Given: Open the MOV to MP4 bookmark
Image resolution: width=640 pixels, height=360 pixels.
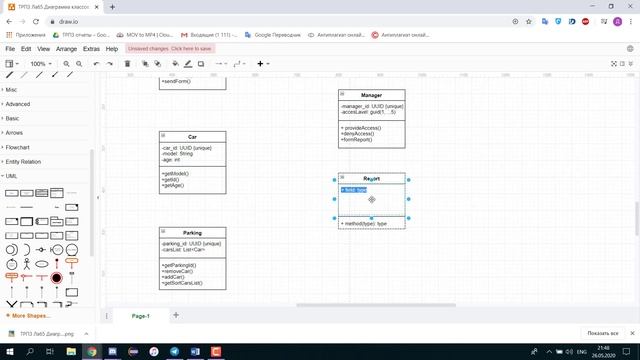Looking at the screenshot, I should (145, 35).
